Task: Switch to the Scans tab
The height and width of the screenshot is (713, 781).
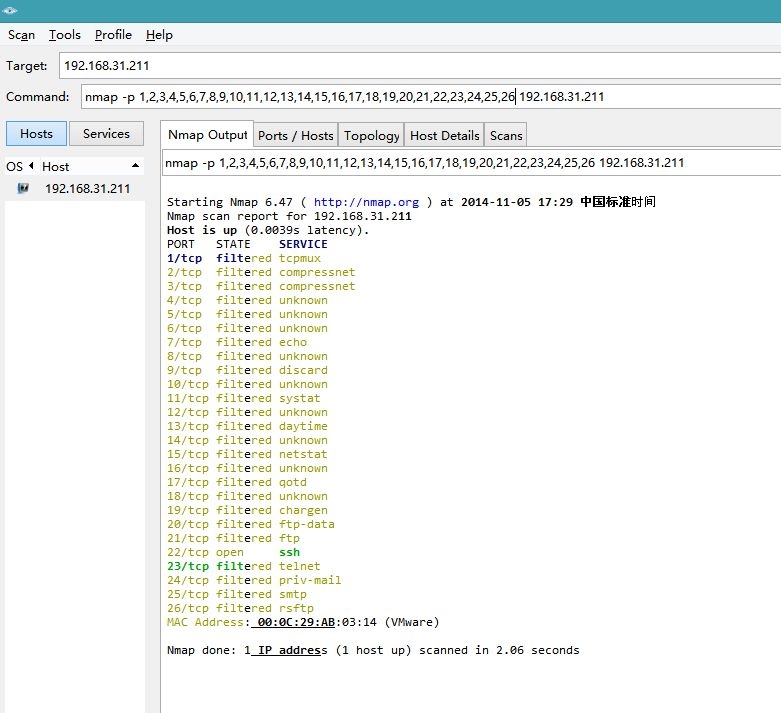Action: [x=506, y=136]
